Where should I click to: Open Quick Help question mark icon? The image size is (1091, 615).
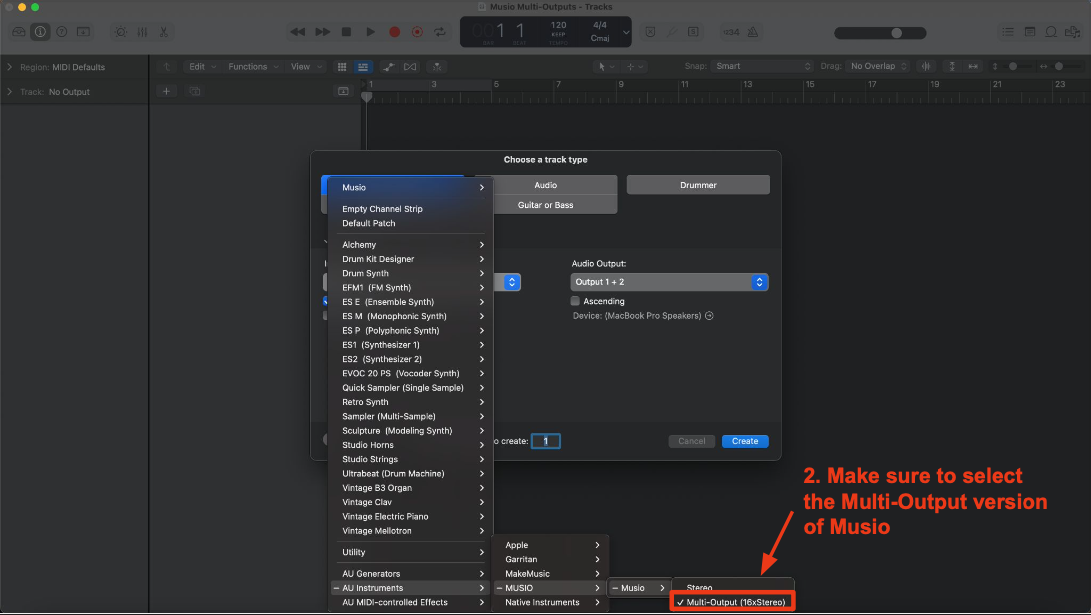61,32
